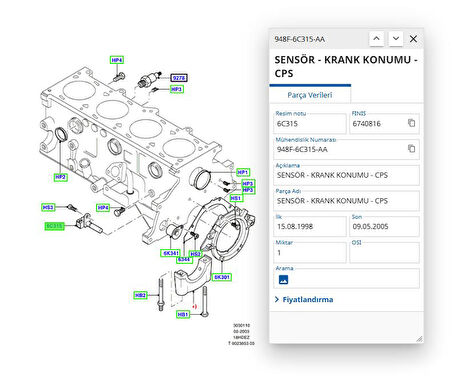Select the HP1 callout label

coord(243,172)
